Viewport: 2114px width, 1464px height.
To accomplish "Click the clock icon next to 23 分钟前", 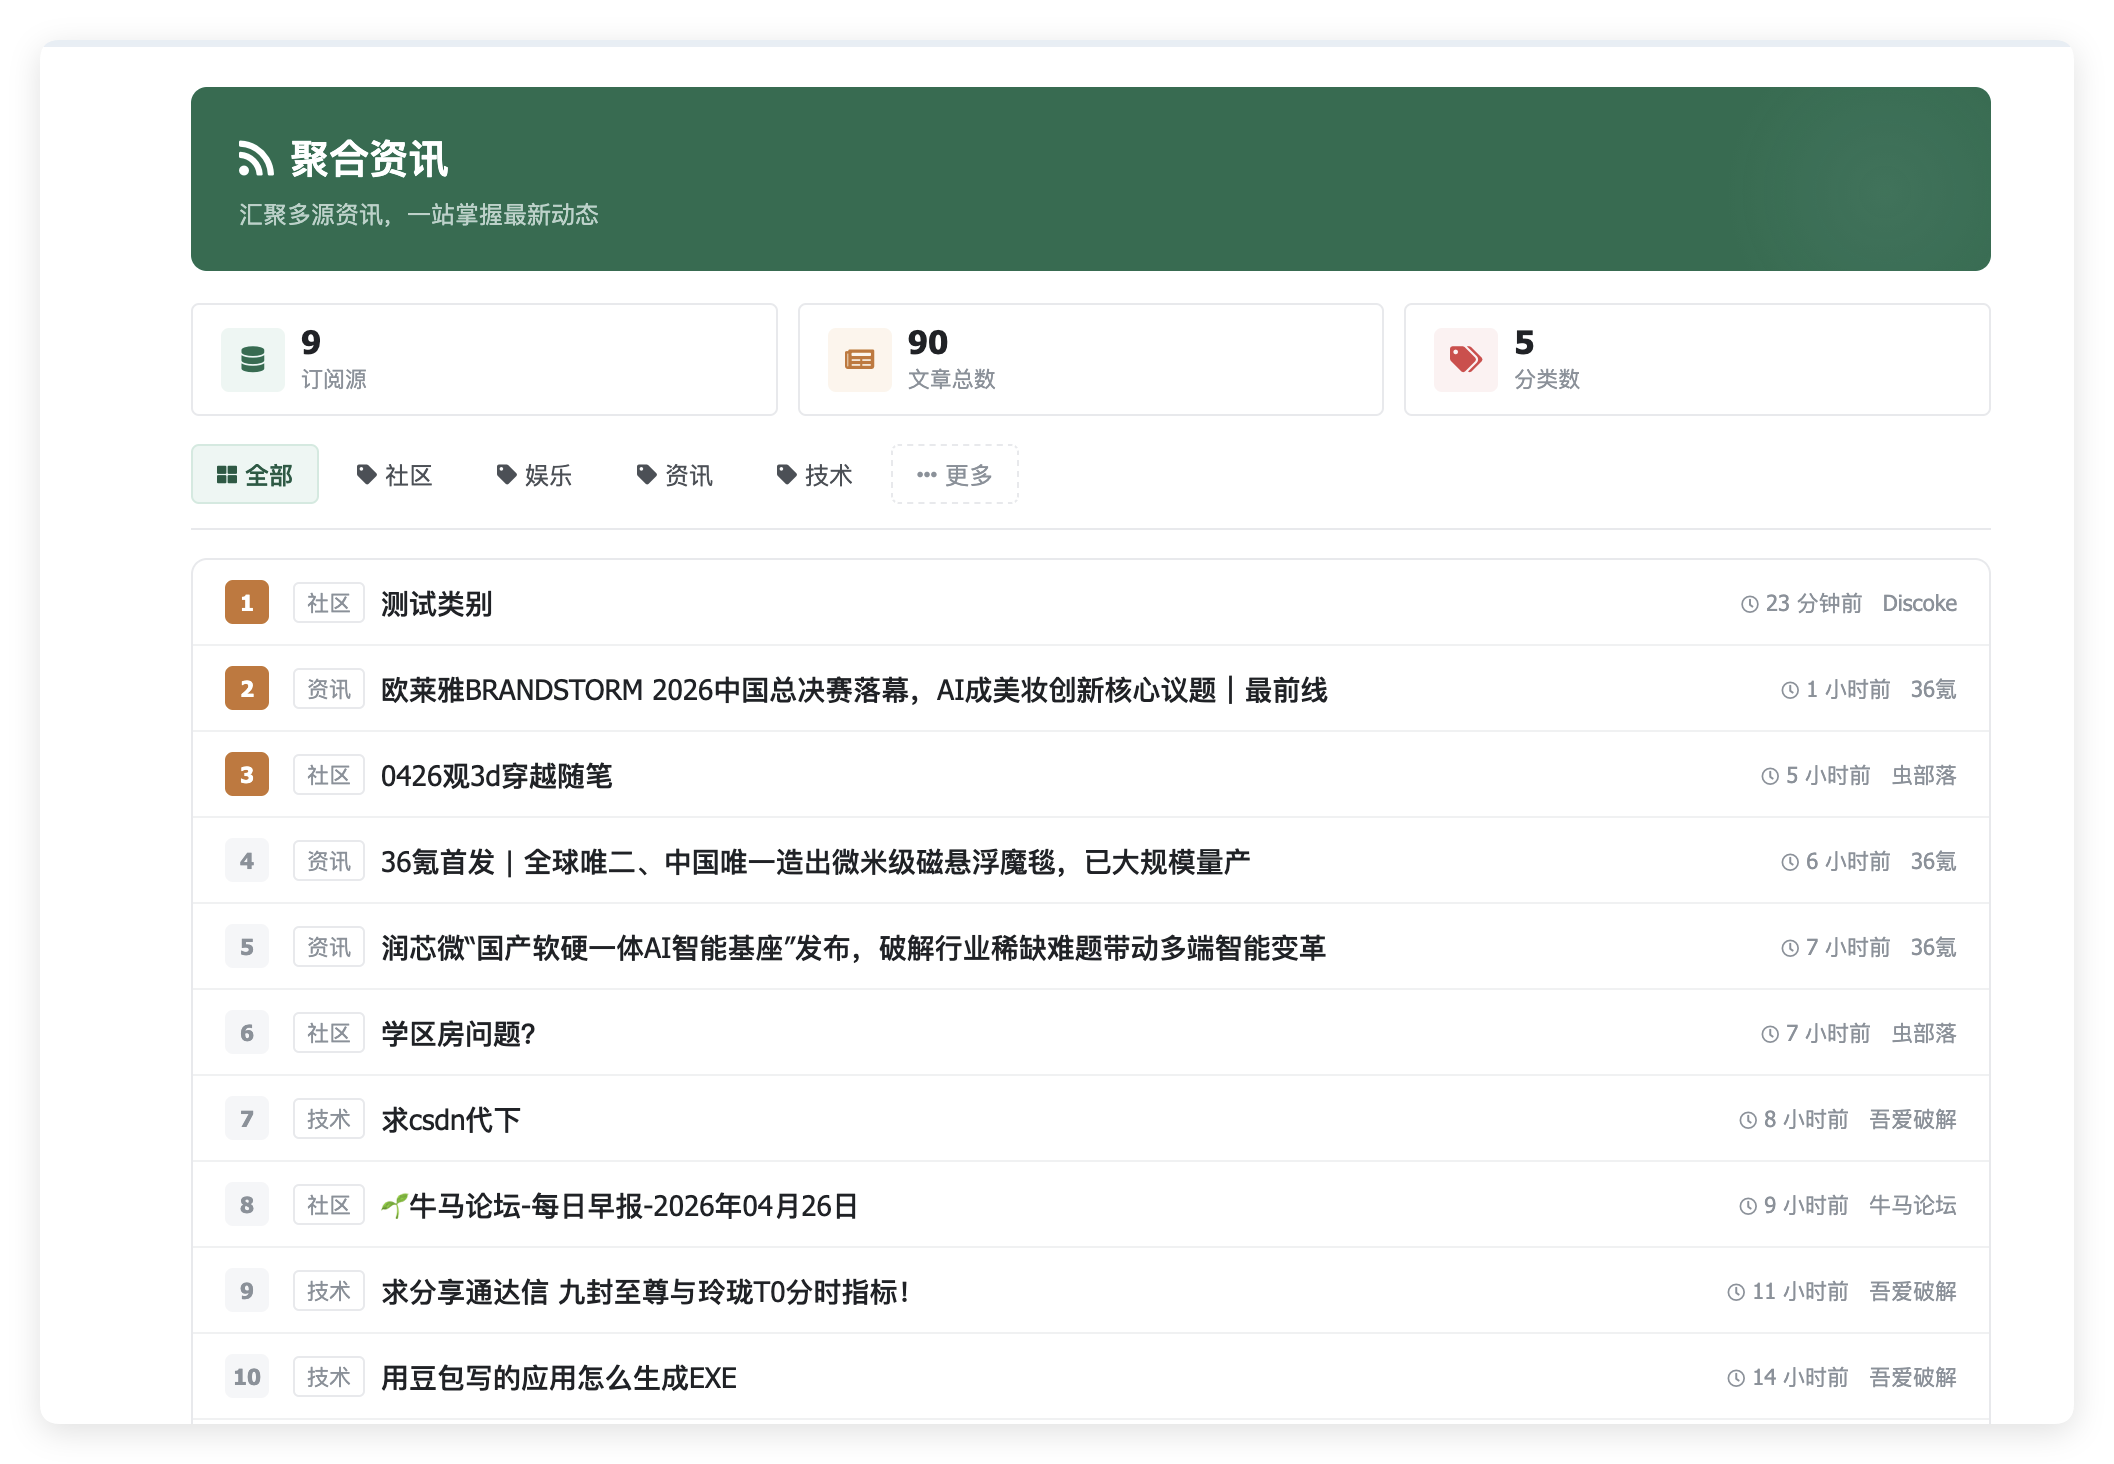I will (1748, 603).
